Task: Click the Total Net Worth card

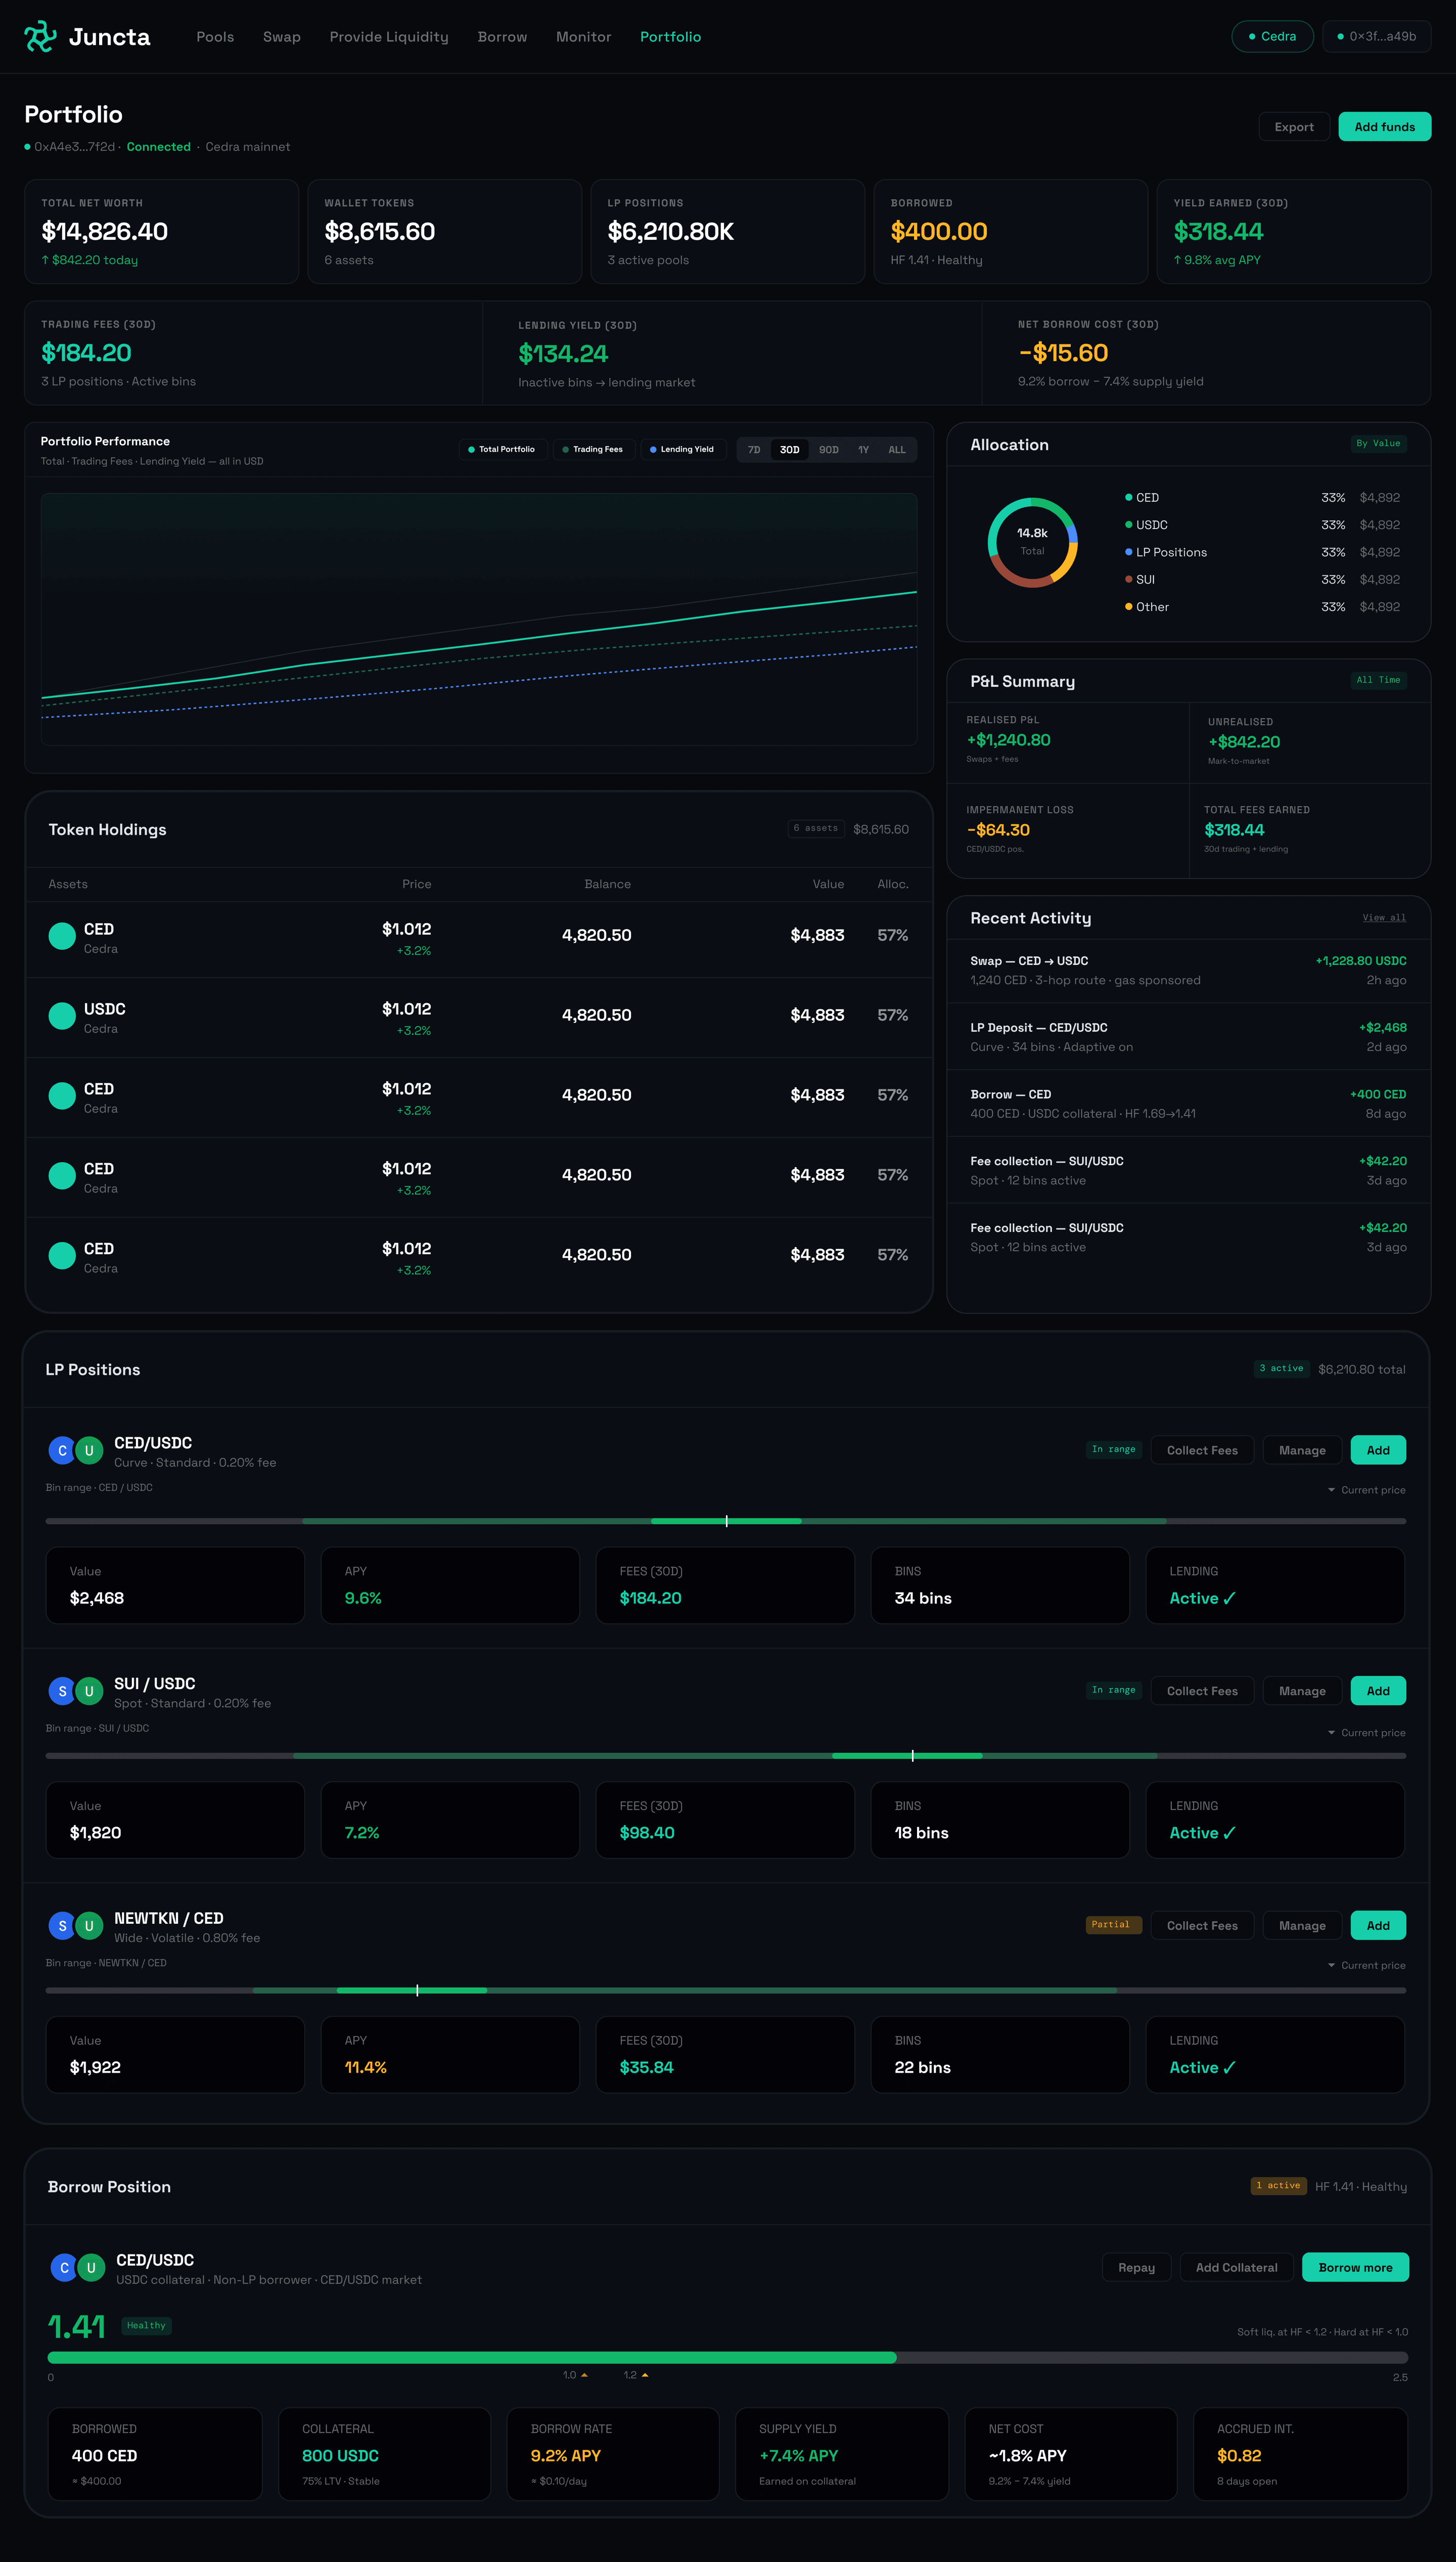Action: point(161,231)
